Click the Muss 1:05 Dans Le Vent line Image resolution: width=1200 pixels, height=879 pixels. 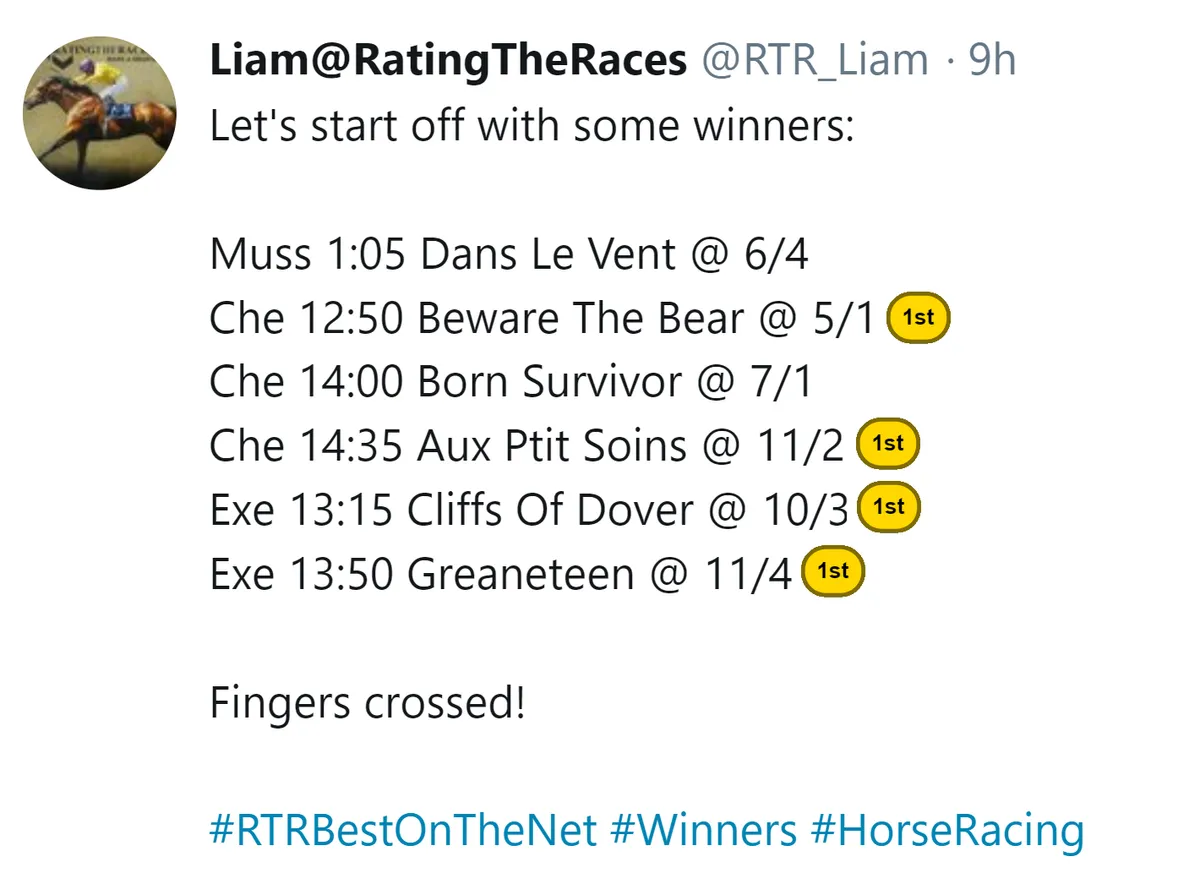coord(509,255)
